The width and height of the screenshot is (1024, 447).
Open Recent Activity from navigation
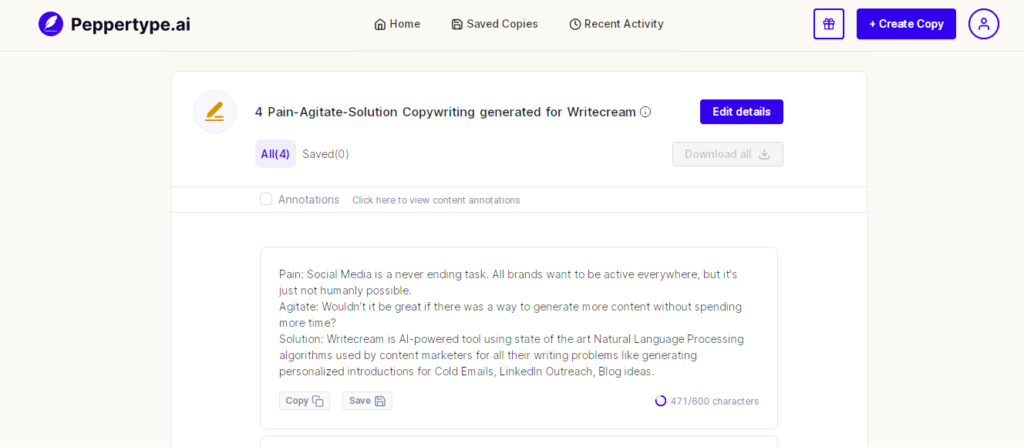pyautogui.click(x=616, y=24)
